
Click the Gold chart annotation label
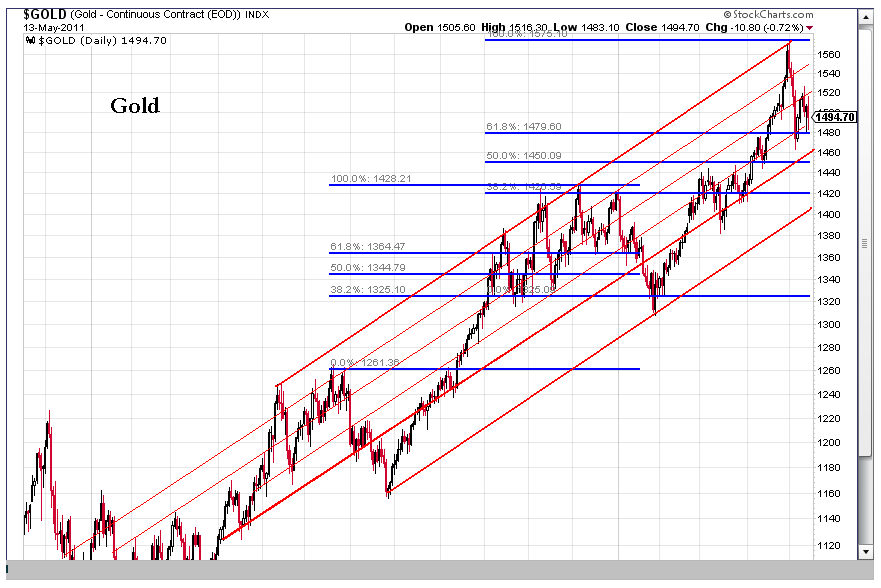pos(135,105)
